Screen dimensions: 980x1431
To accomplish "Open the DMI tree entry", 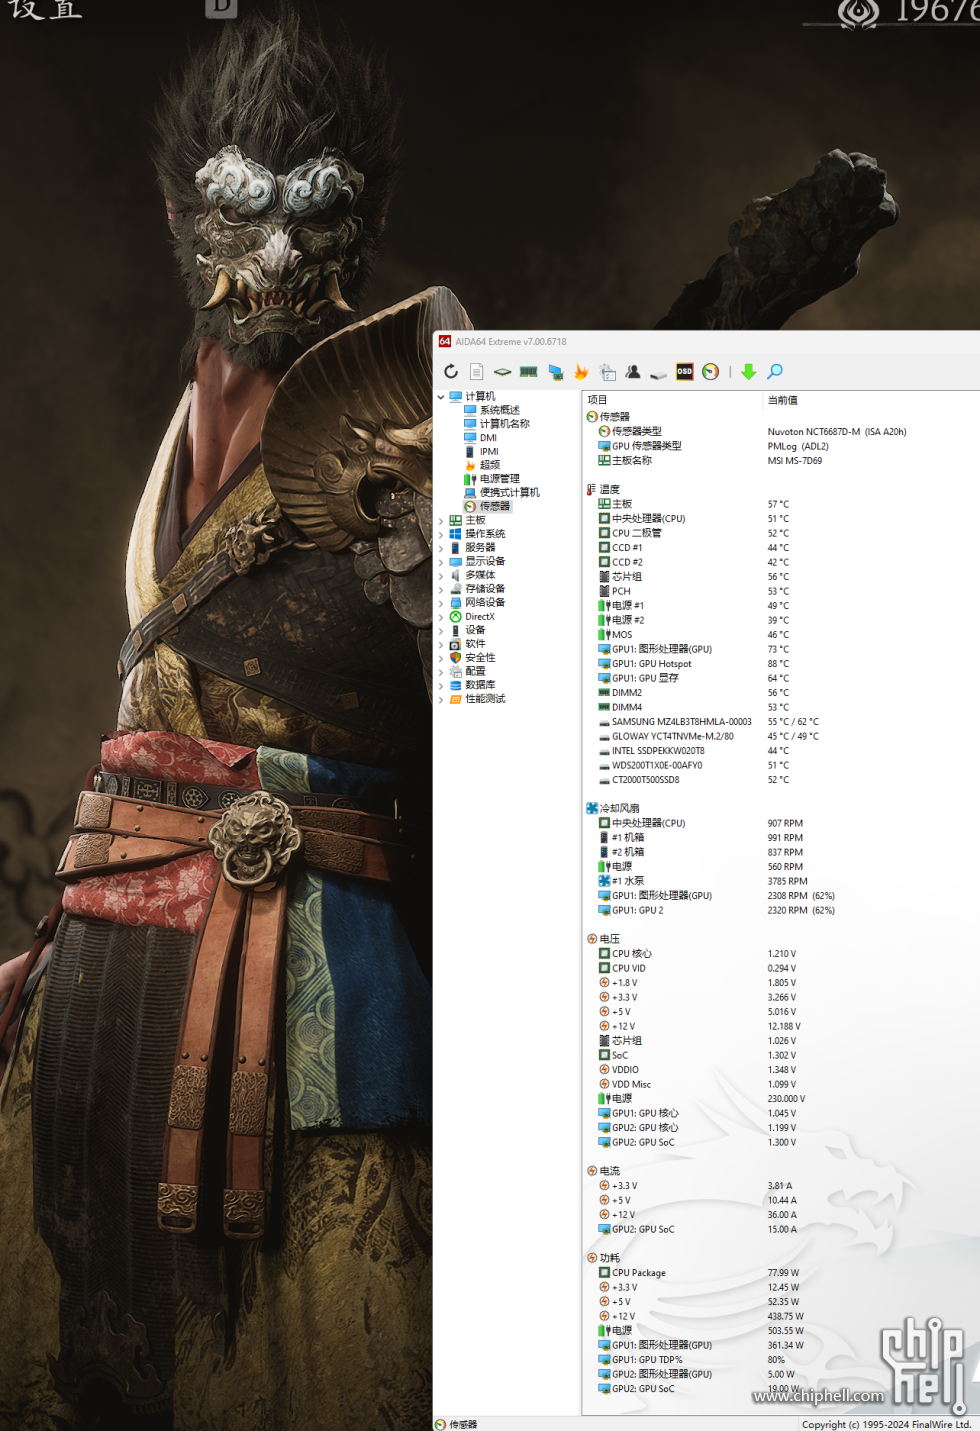I will [x=488, y=438].
